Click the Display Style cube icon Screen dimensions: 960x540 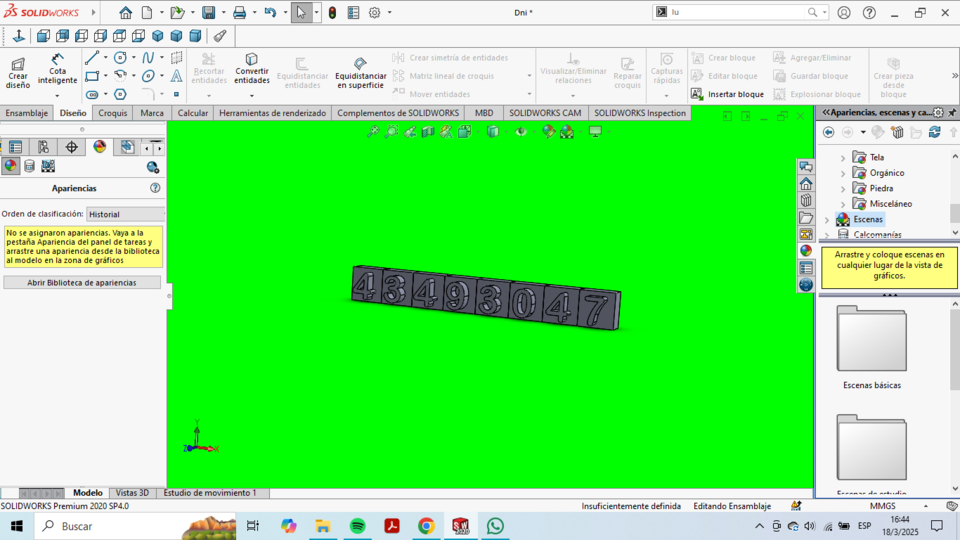click(493, 132)
